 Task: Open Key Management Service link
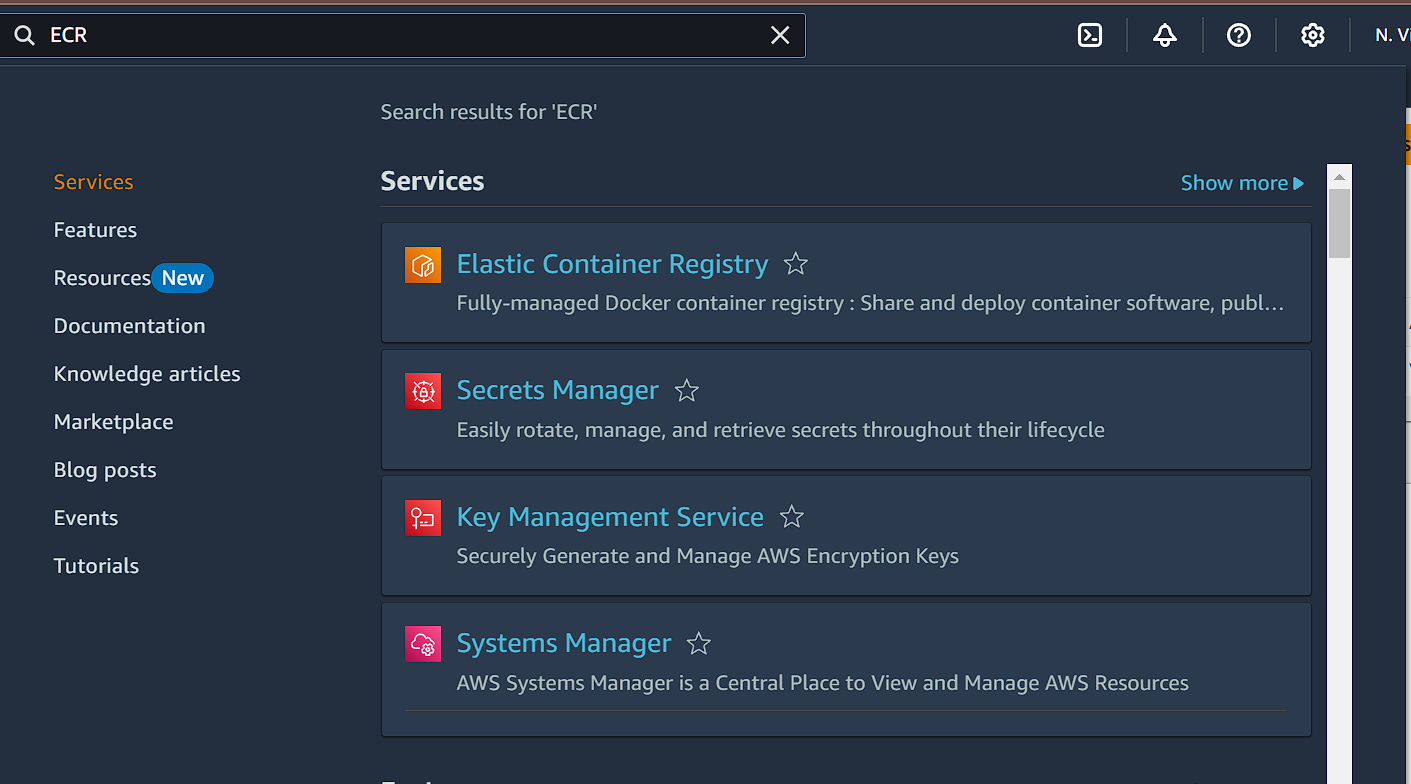pos(610,517)
